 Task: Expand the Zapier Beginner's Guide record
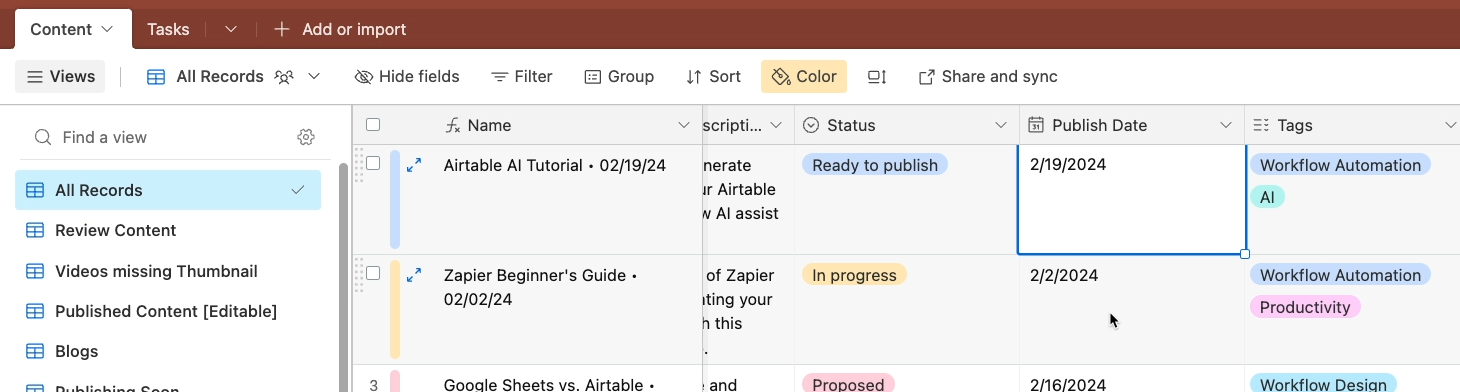(414, 275)
